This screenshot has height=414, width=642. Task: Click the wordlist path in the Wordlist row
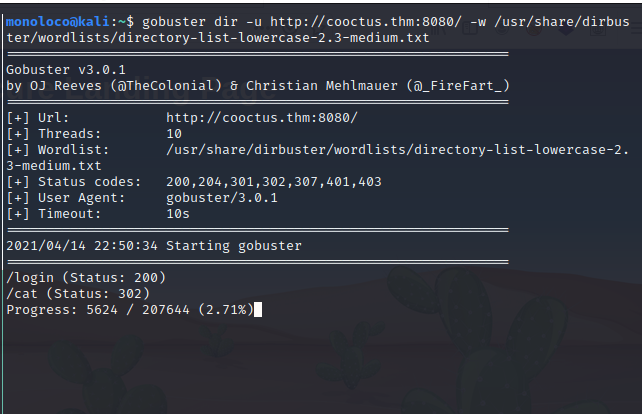click(317, 158)
